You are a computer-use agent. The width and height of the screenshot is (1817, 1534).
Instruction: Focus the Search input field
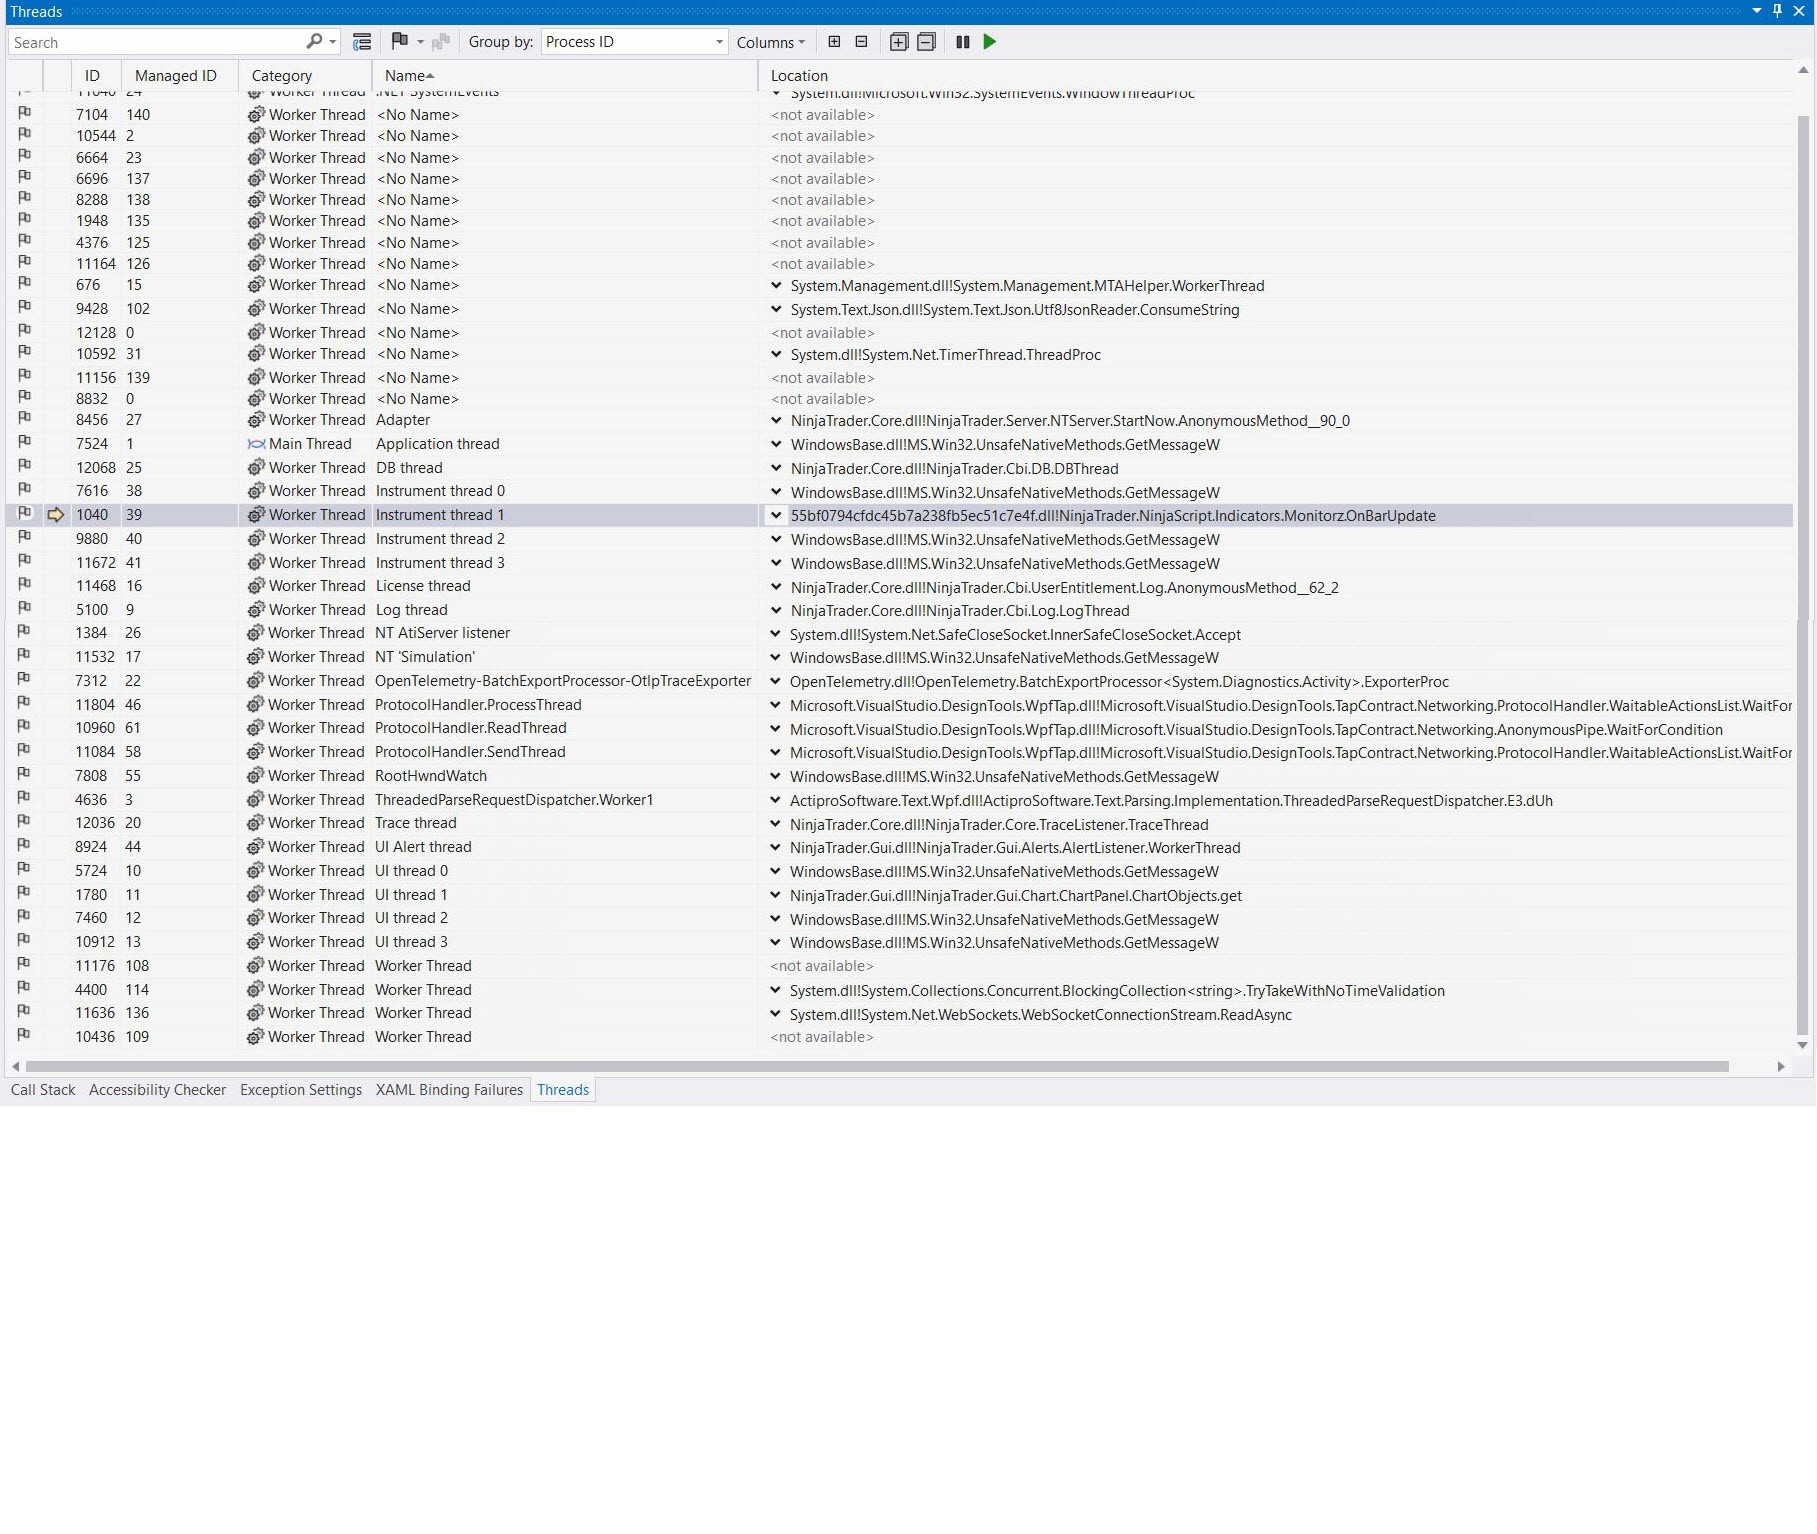156,42
